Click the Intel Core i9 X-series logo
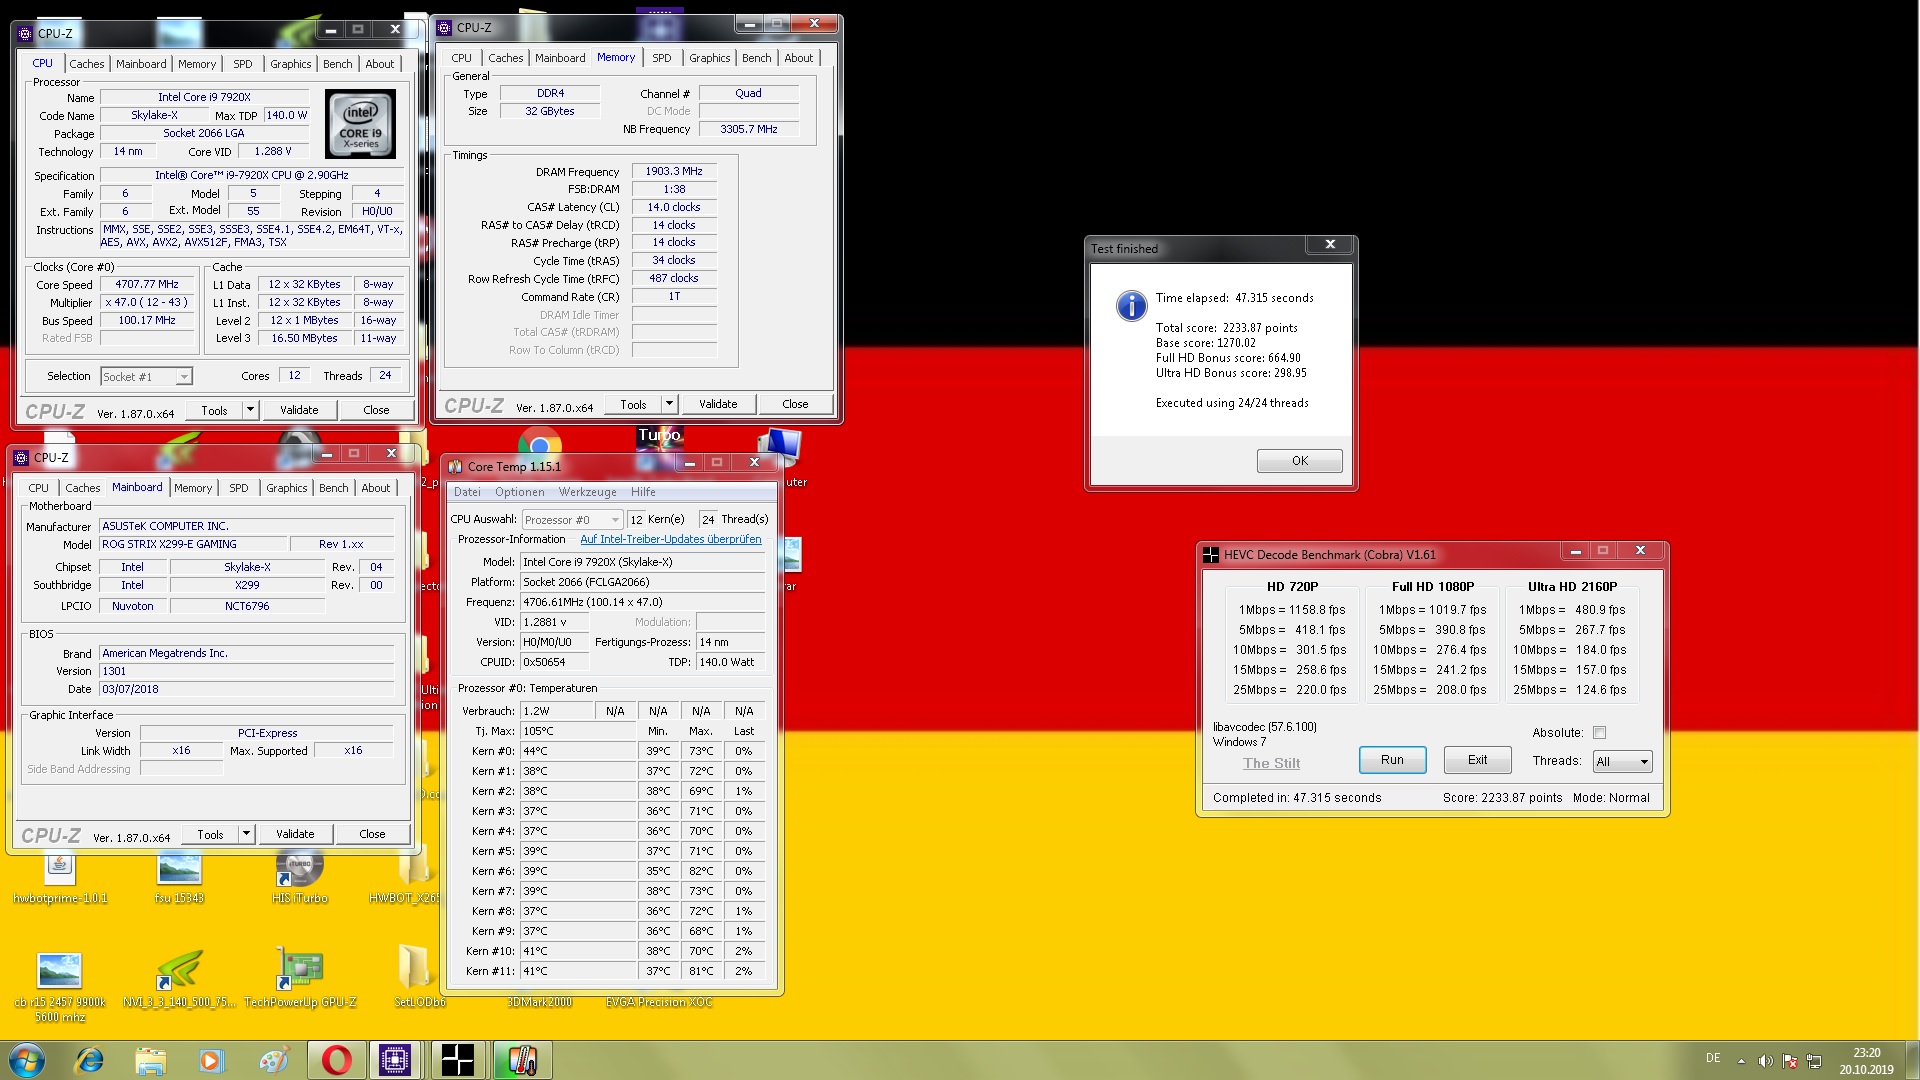 coord(361,124)
